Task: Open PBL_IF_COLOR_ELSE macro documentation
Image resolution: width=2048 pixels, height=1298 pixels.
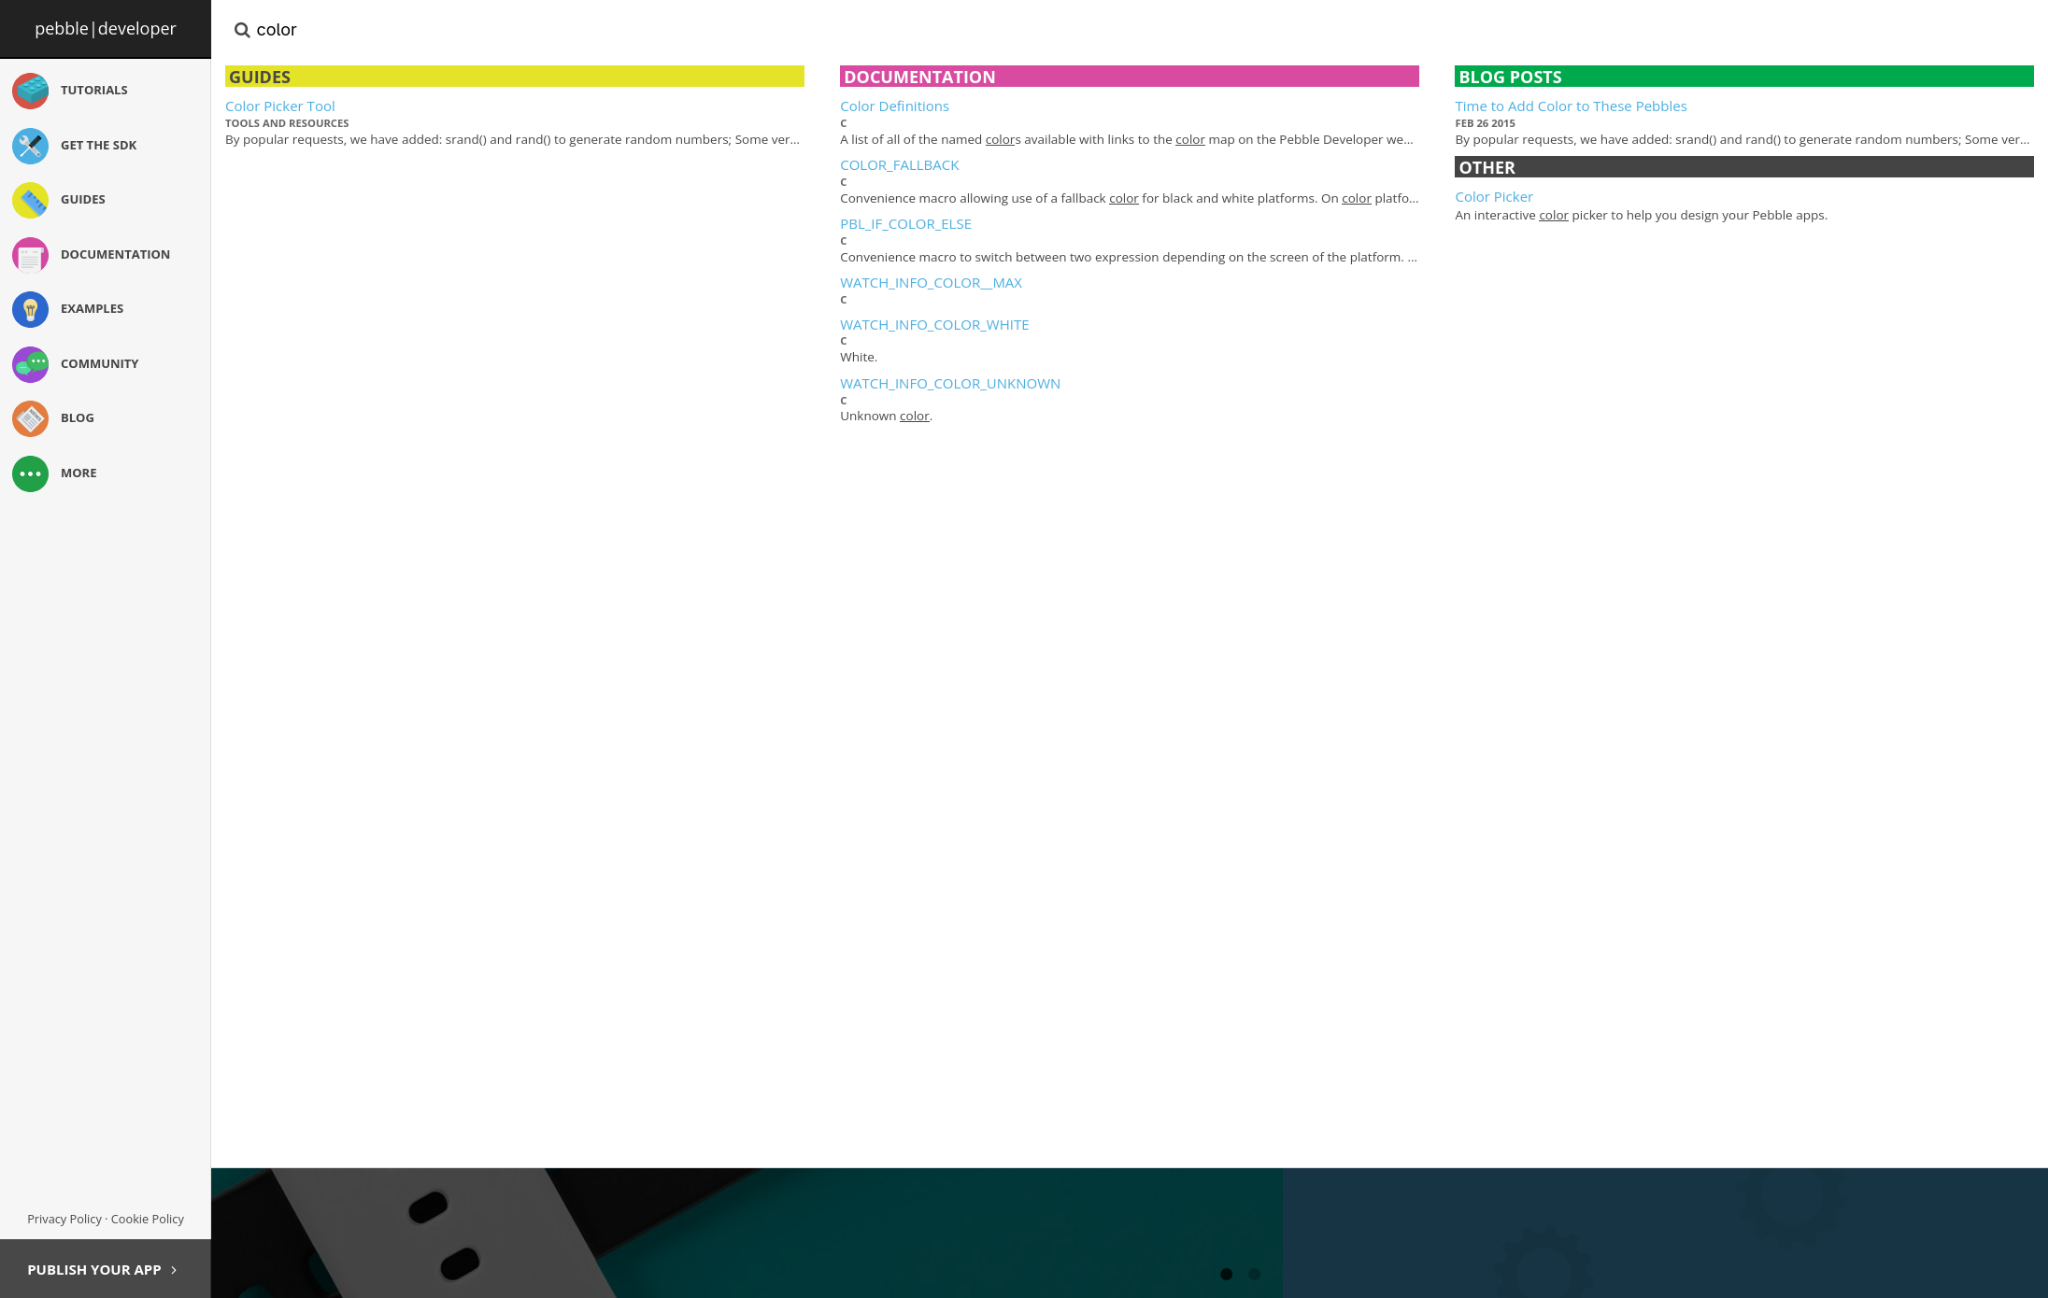Action: [x=905, y=224]
